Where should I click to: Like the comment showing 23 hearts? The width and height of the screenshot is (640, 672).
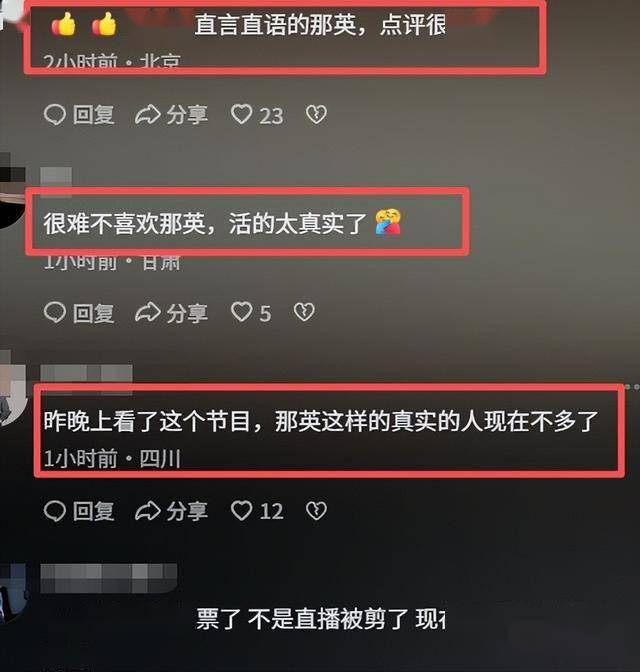coord(257,115)
